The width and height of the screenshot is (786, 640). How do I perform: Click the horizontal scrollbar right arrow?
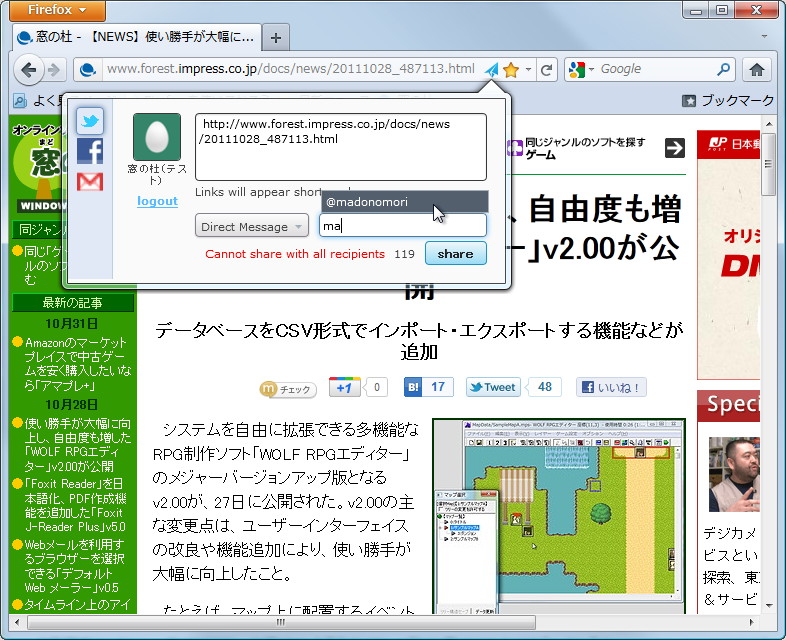[x=751, y=622]
